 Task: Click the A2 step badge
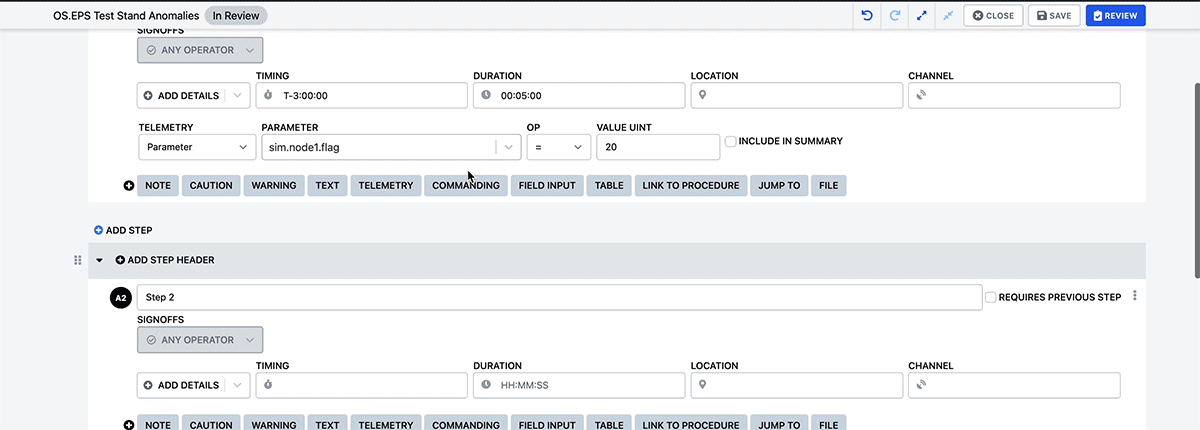121,297
